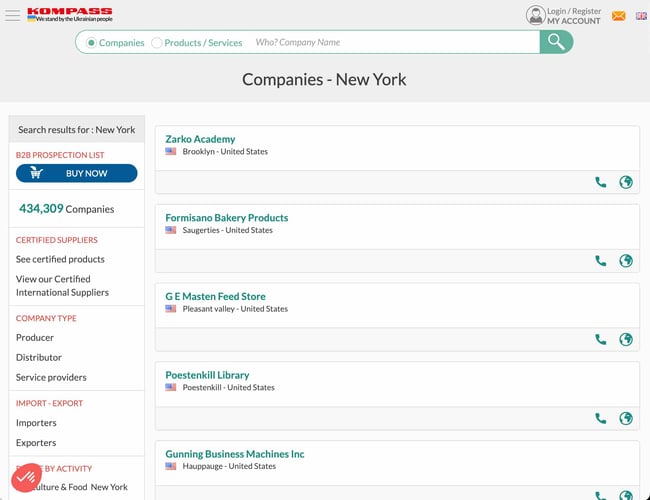650x500 pixels.
Task: Open the hamburger menu
Action: pos(12,15)
